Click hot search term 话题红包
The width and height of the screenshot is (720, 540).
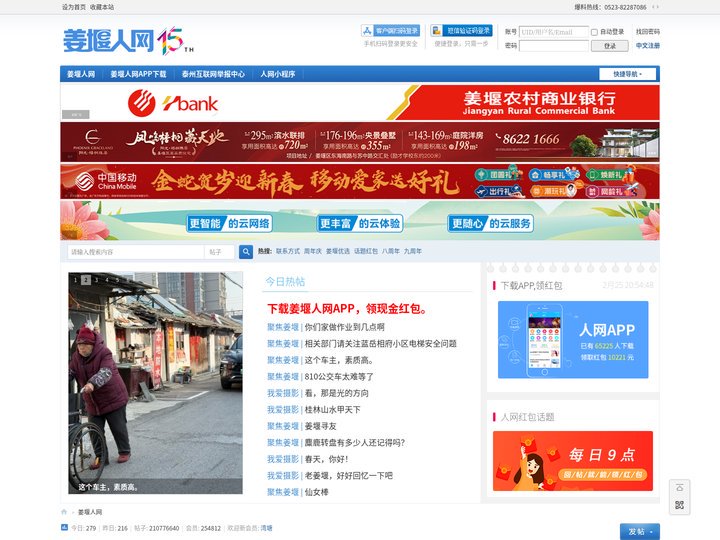coord(366,251)
